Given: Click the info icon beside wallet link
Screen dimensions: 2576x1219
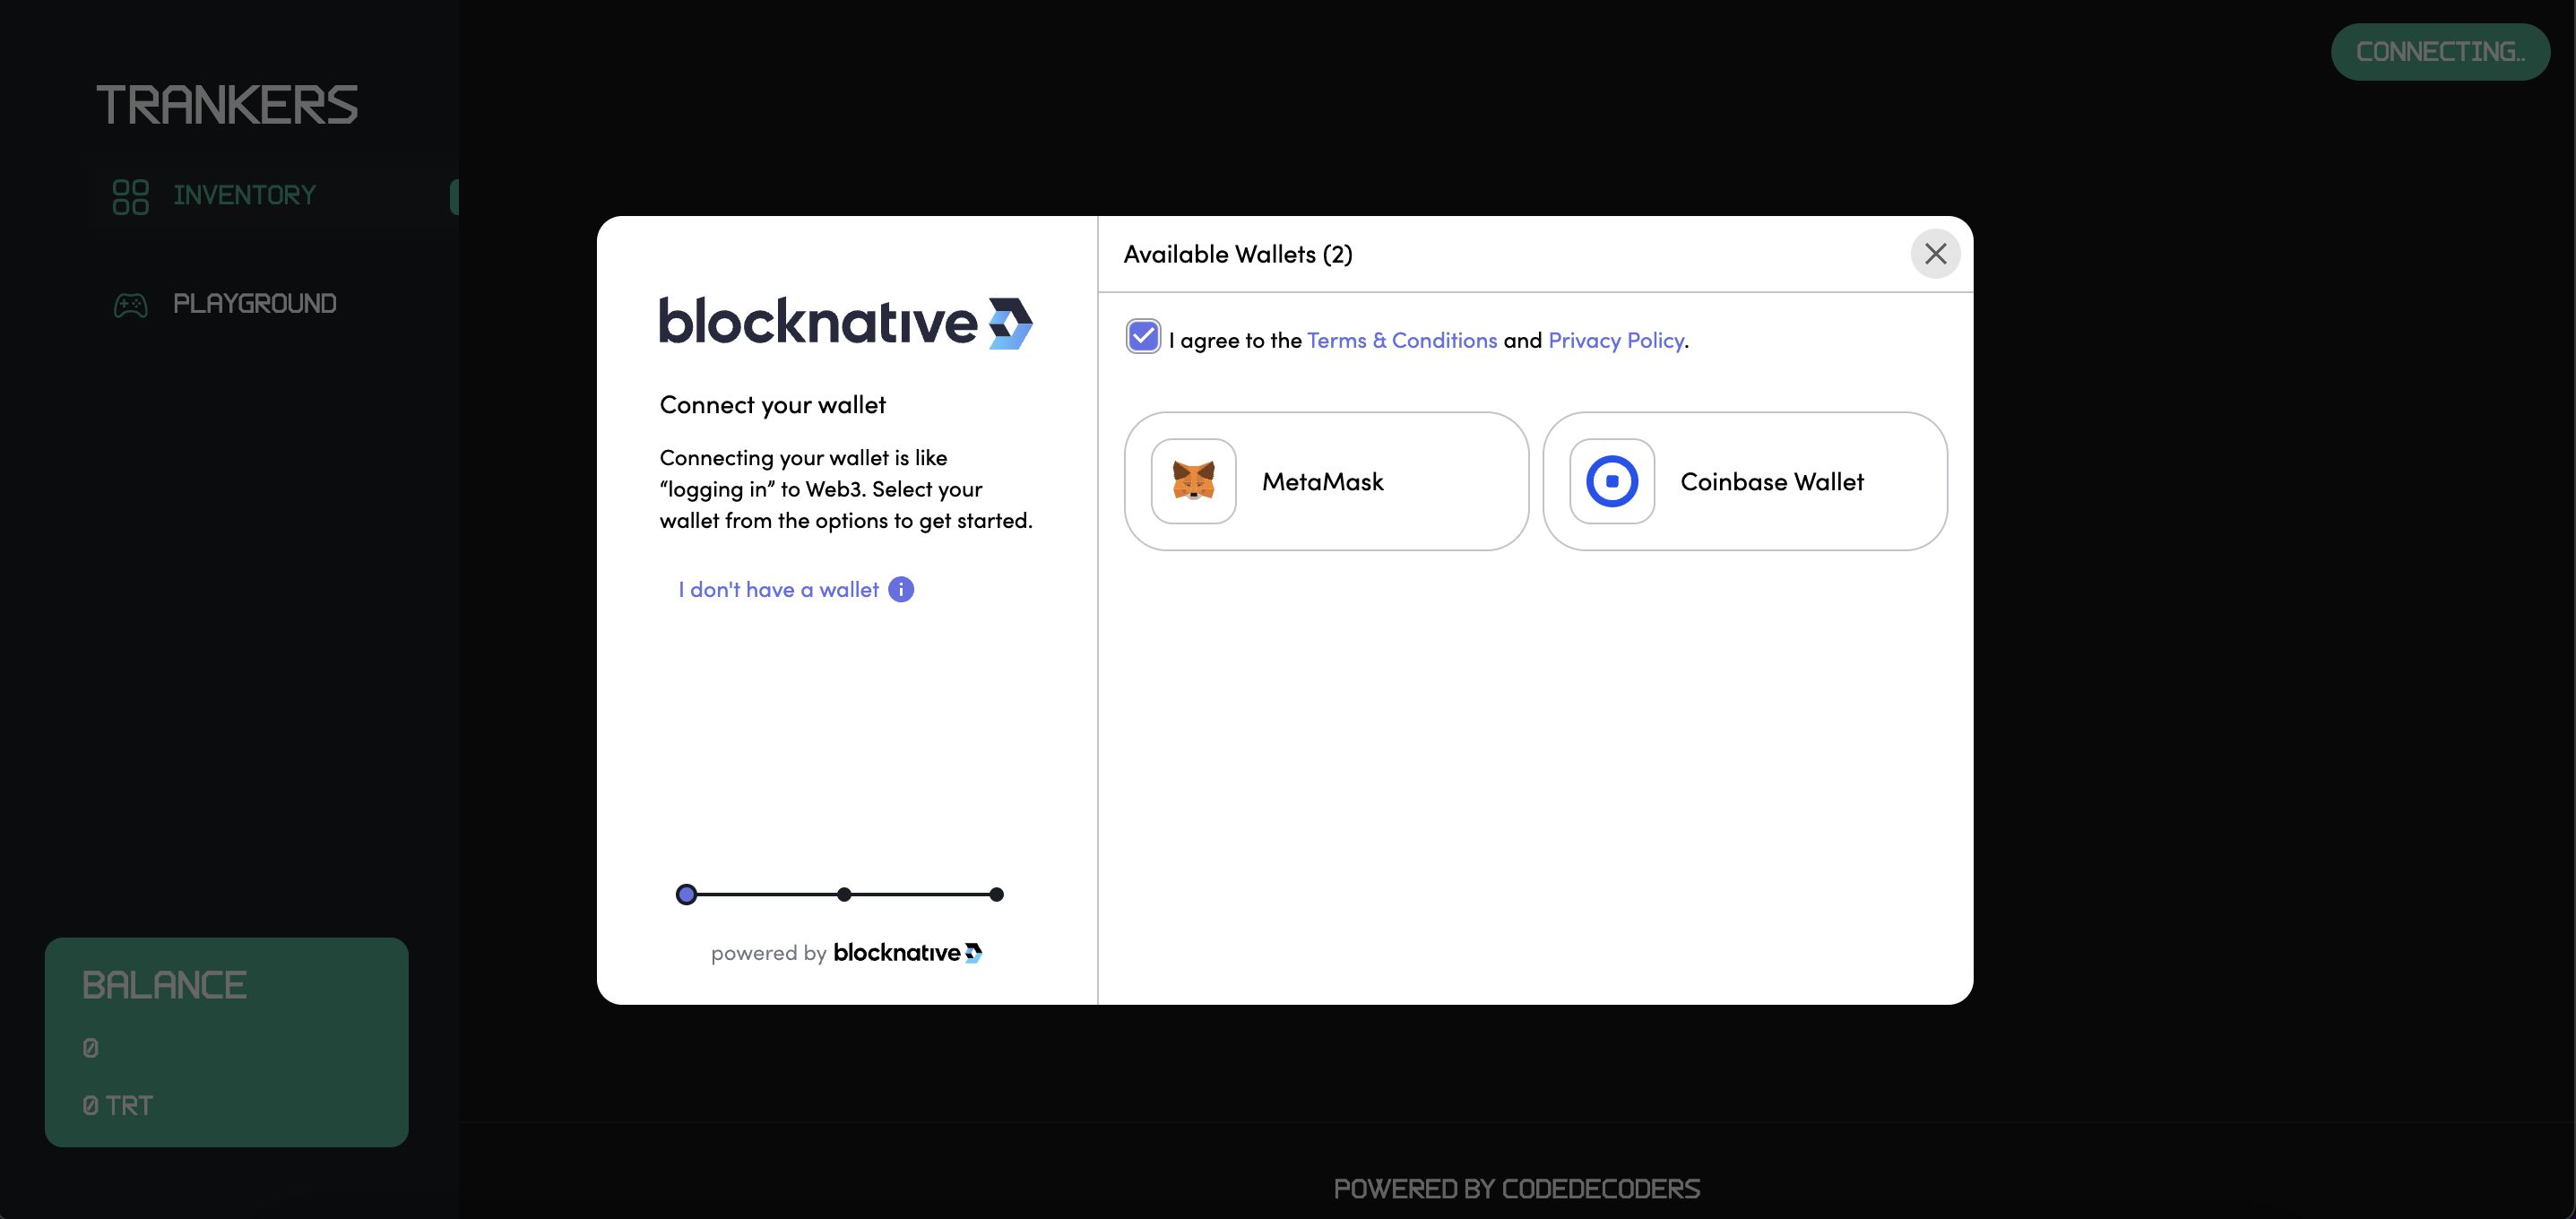Looking at the screenshot, I should pyautogui.click(x=901, y=590).
